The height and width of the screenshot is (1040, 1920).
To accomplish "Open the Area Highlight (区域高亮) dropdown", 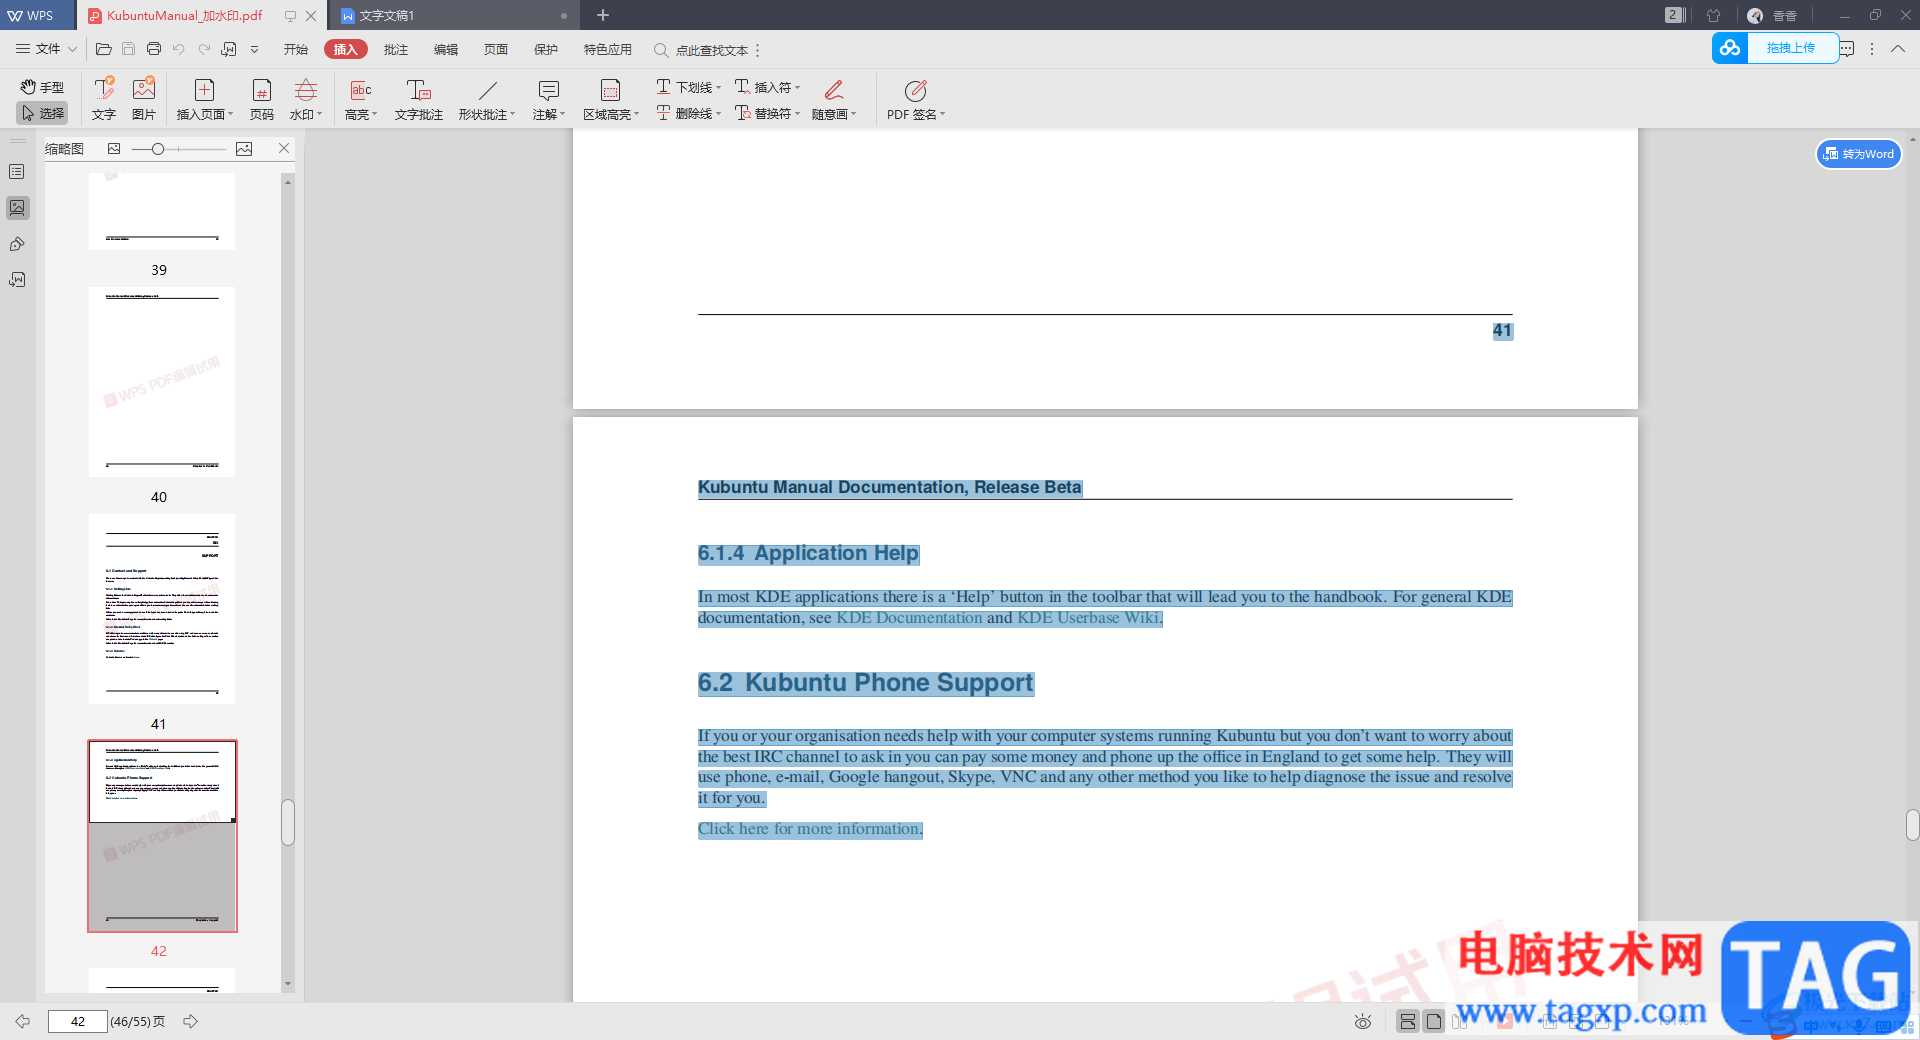I will pyautogui.click(x=611, y=99).
